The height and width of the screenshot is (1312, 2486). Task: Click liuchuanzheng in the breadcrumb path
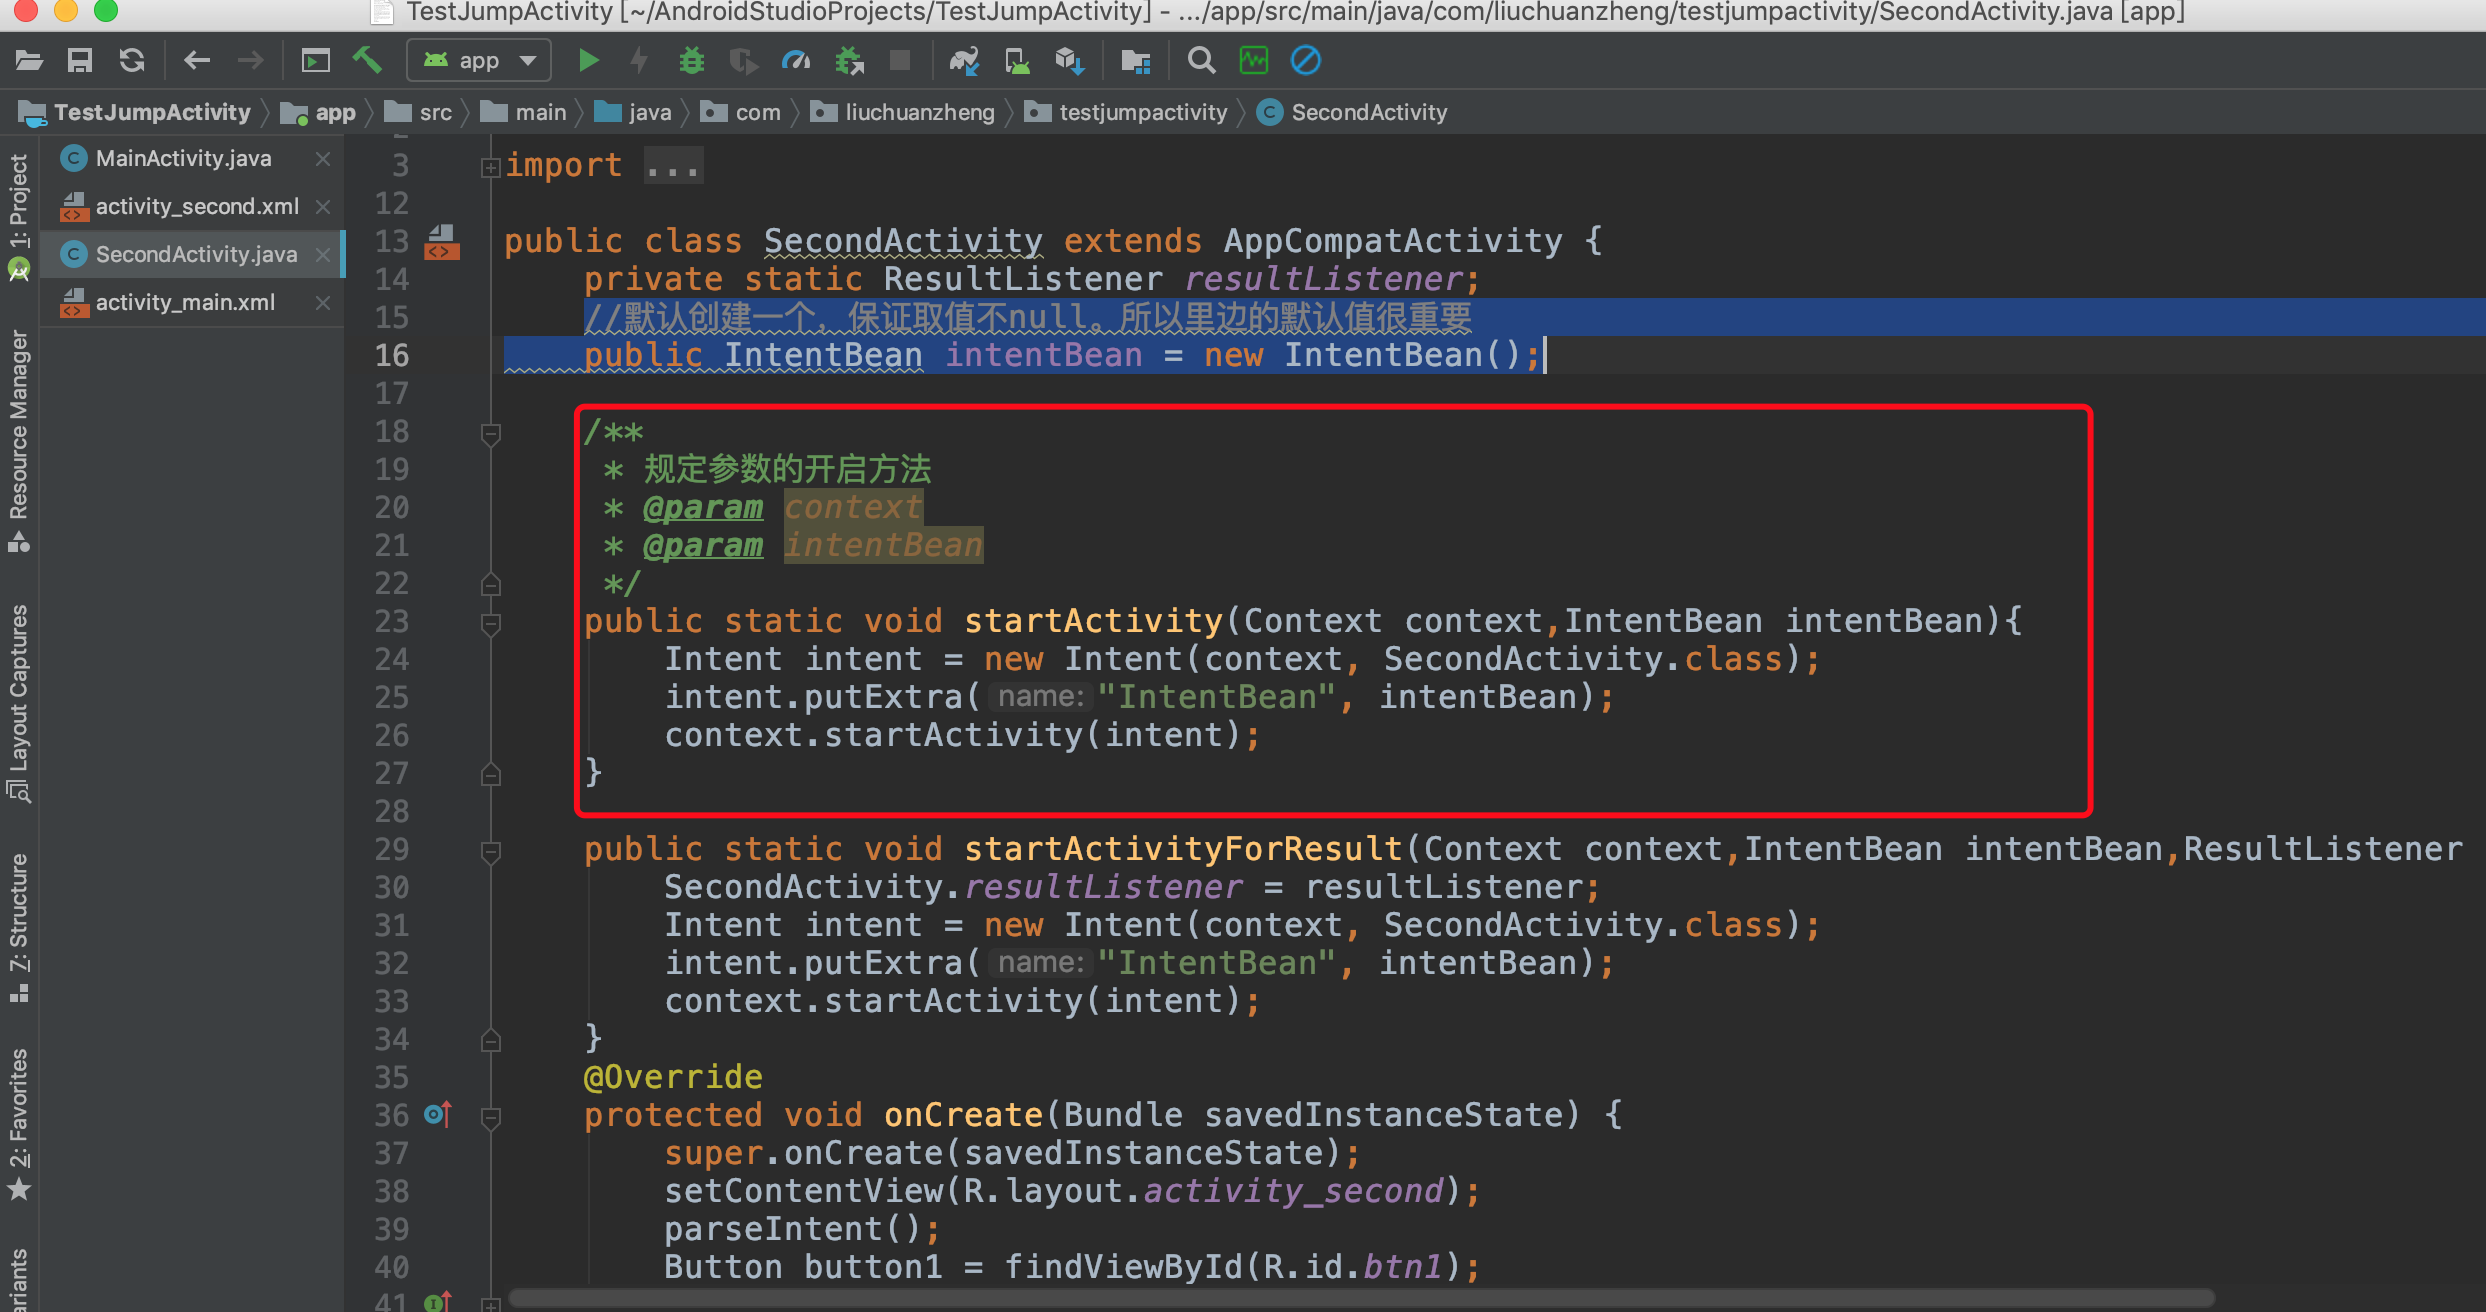tap(919, 112)
